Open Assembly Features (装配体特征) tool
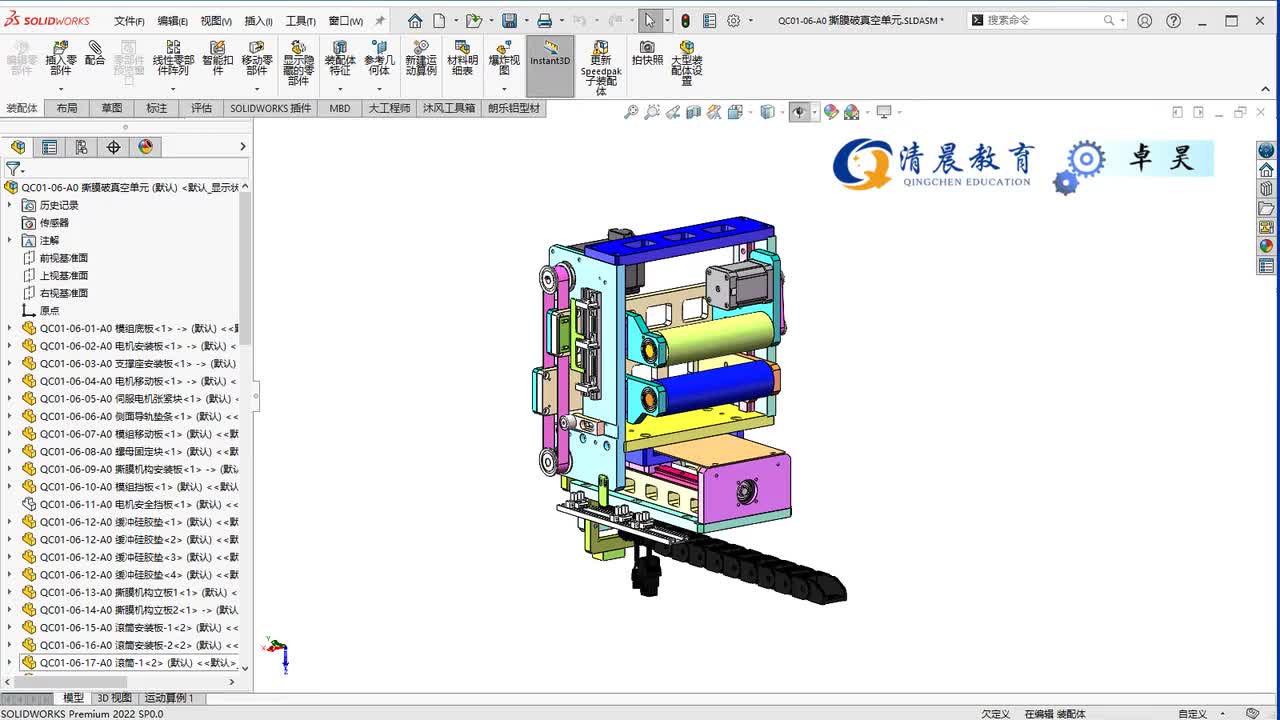Viewport: 1280px width, 720px height. 340,58
